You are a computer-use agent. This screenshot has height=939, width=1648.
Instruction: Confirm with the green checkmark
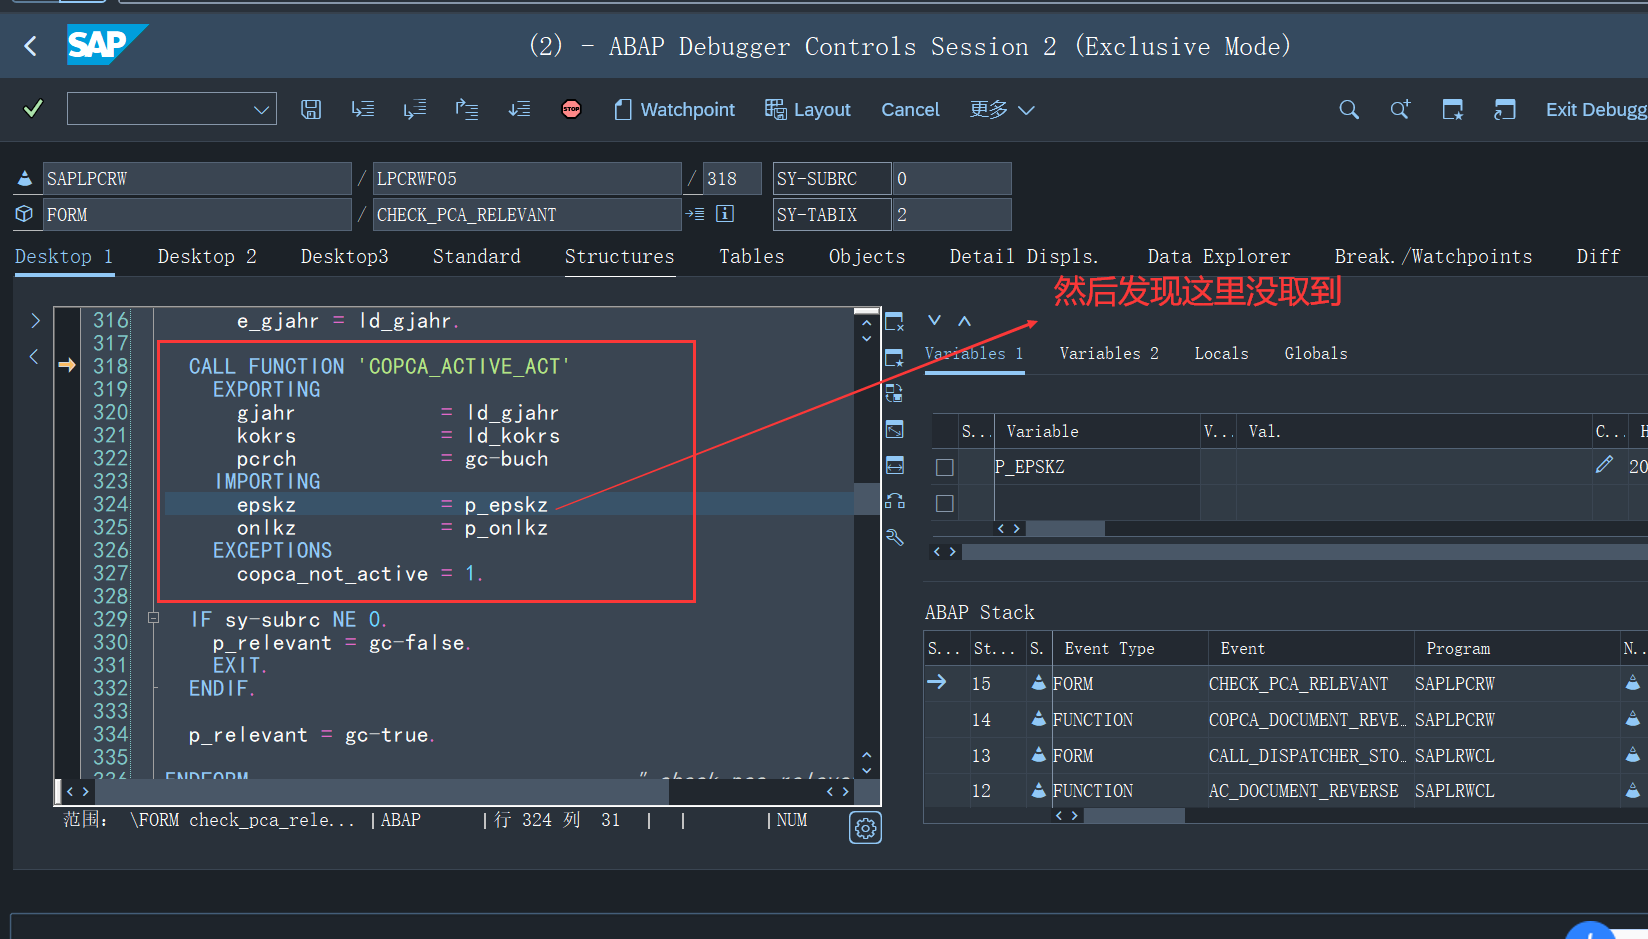33,108
